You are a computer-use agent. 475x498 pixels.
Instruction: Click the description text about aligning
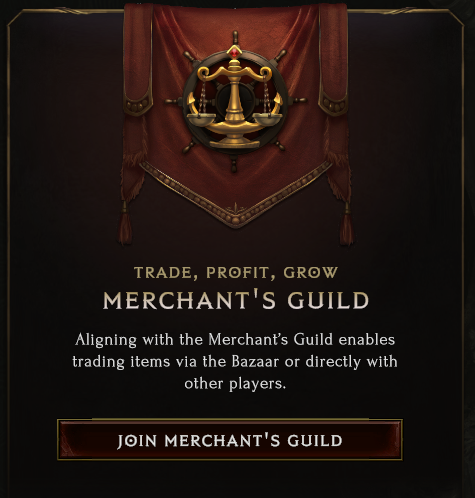coord(235,361)
